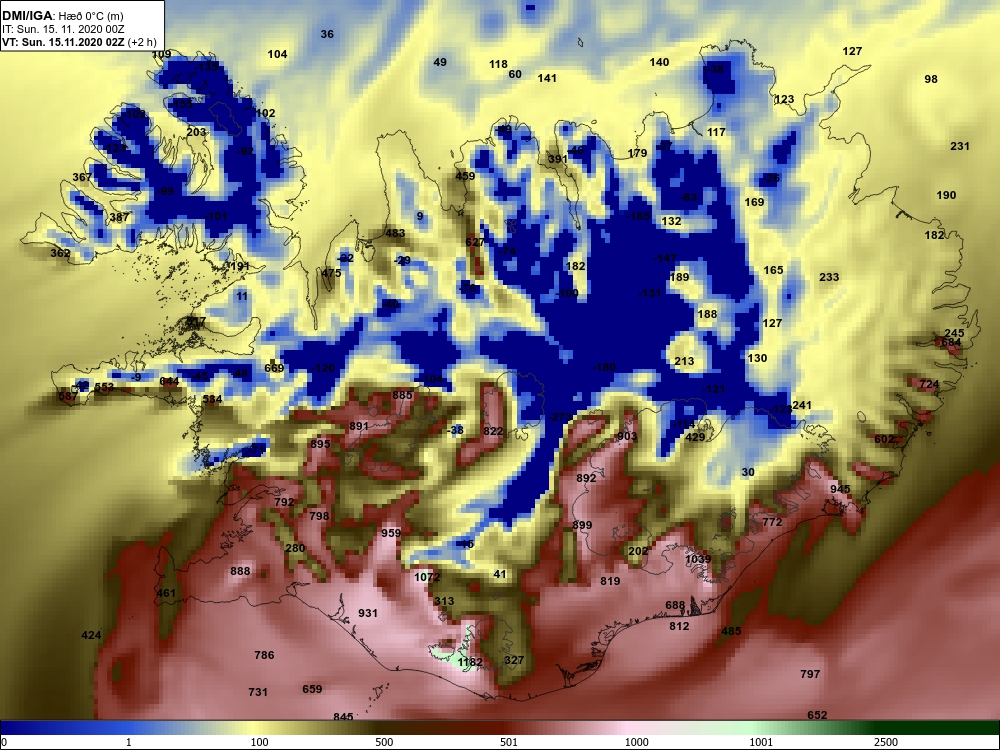
Task: Select the map value '669'
Action: pyautogui.click(x=274, y=368)
